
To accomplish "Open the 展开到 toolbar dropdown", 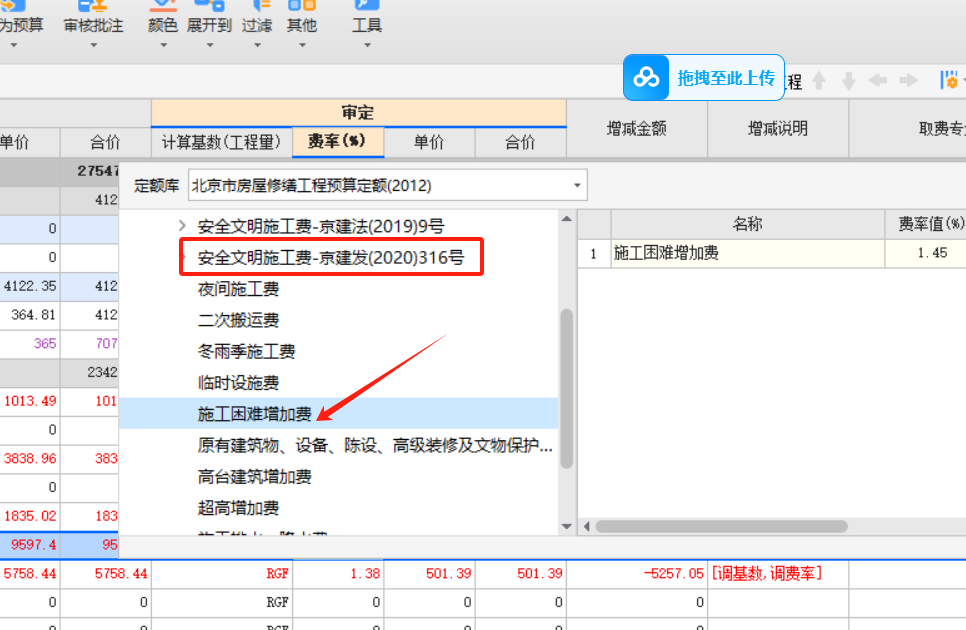I will point(209,25).
